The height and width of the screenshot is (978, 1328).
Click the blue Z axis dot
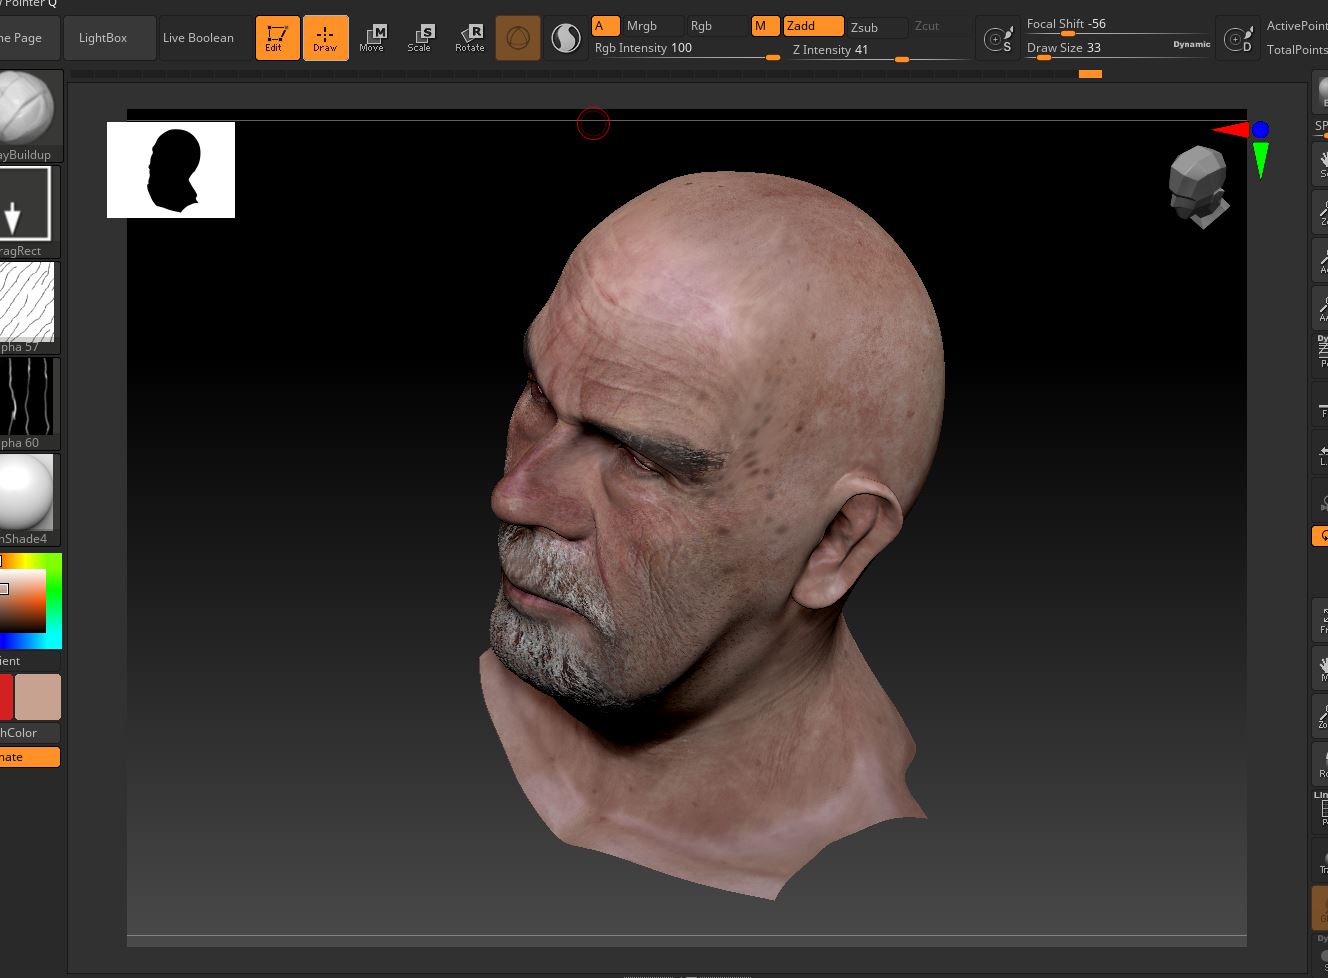1260,130
